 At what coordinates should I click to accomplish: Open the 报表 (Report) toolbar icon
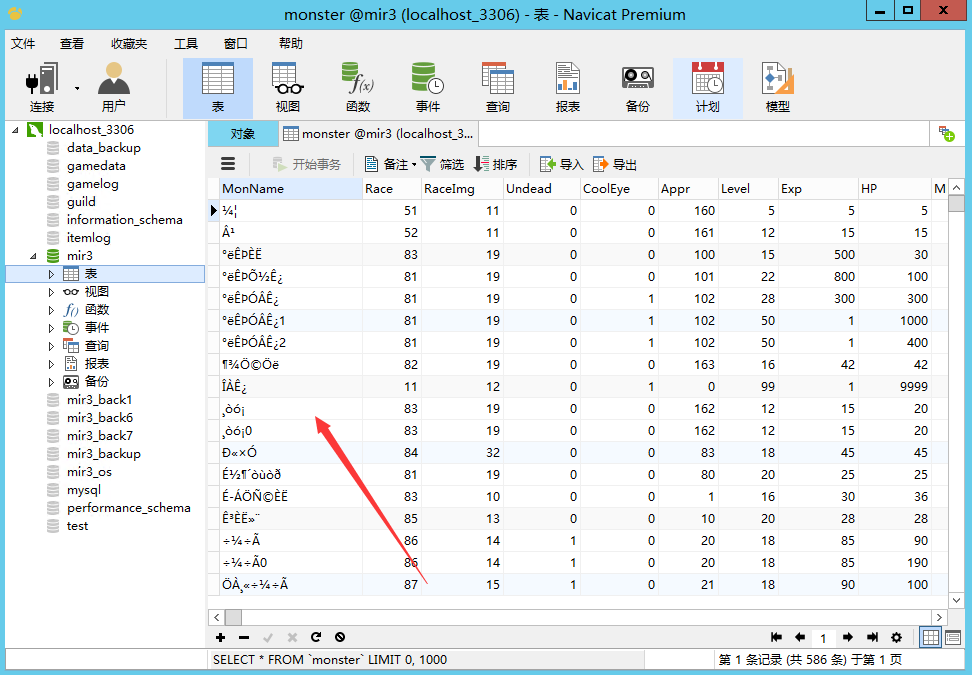coord(567,87)
